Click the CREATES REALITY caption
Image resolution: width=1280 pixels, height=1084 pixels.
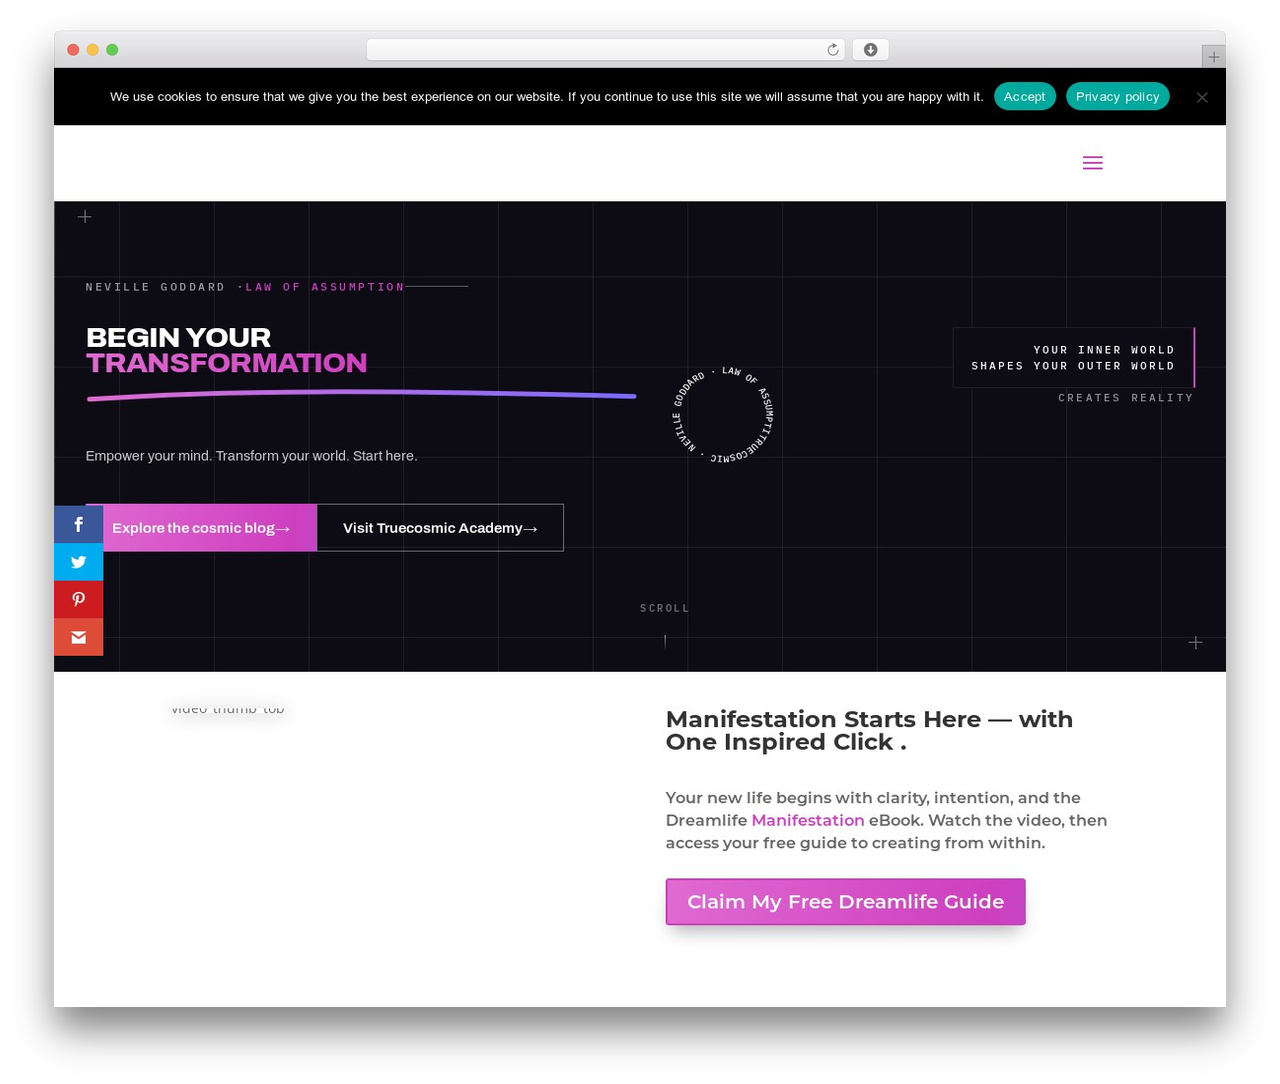tap(1125, 398)
